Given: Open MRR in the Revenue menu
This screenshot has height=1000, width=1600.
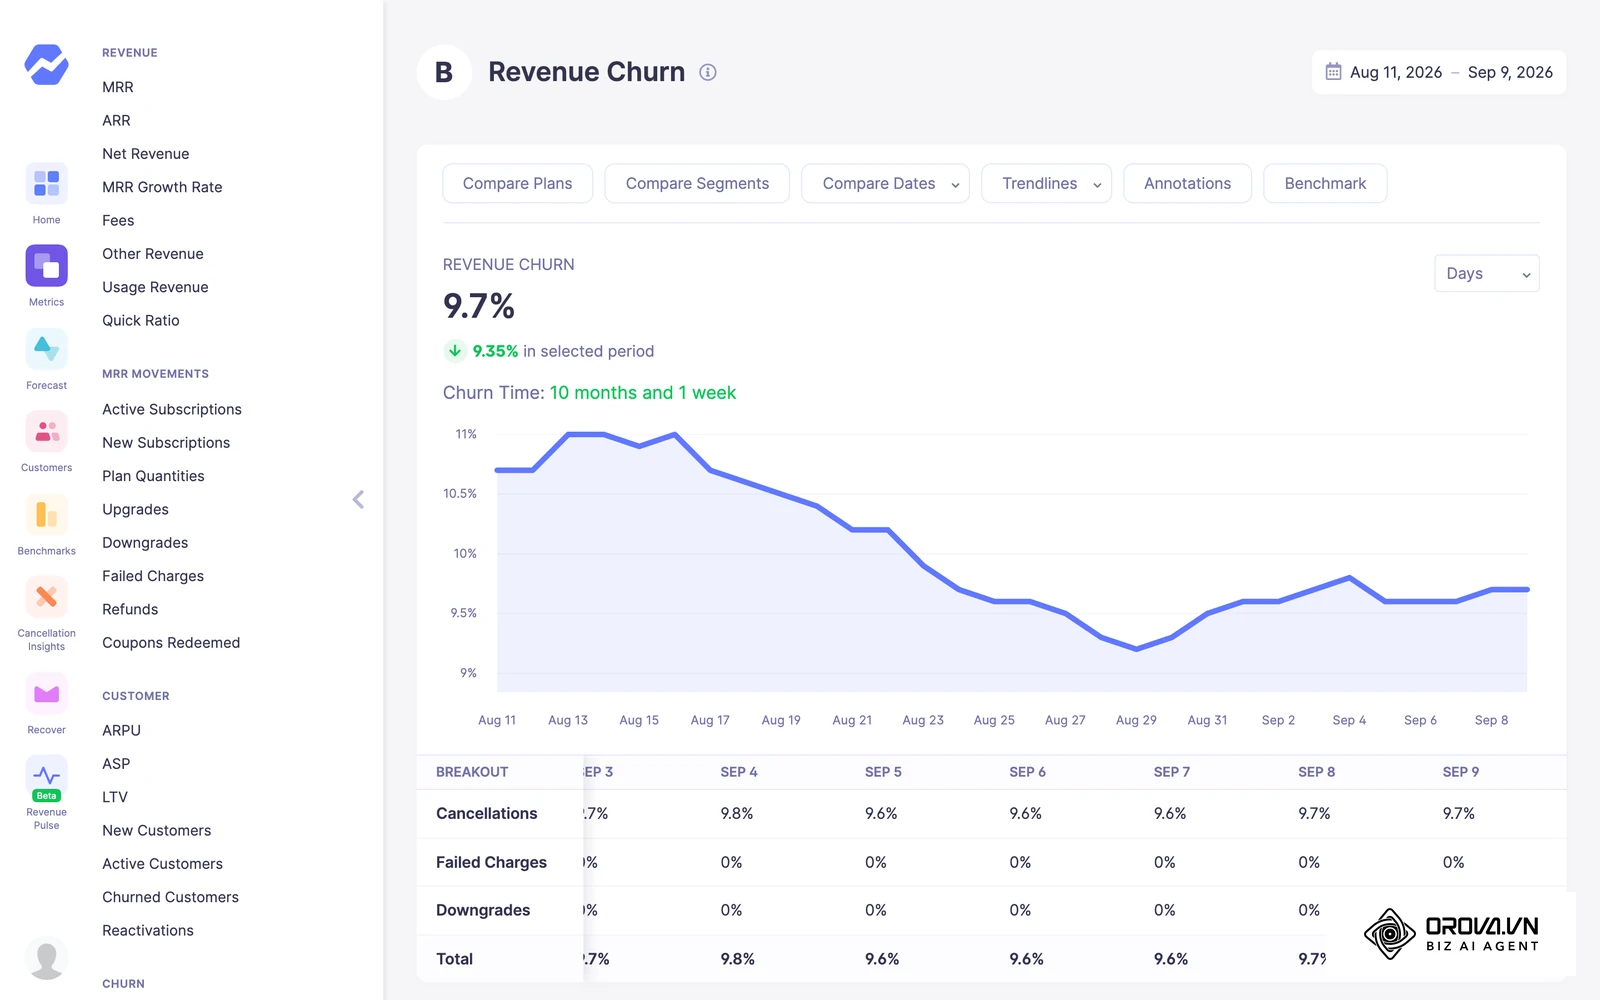Looking at the screenshot, I should [x=118, y=87].
